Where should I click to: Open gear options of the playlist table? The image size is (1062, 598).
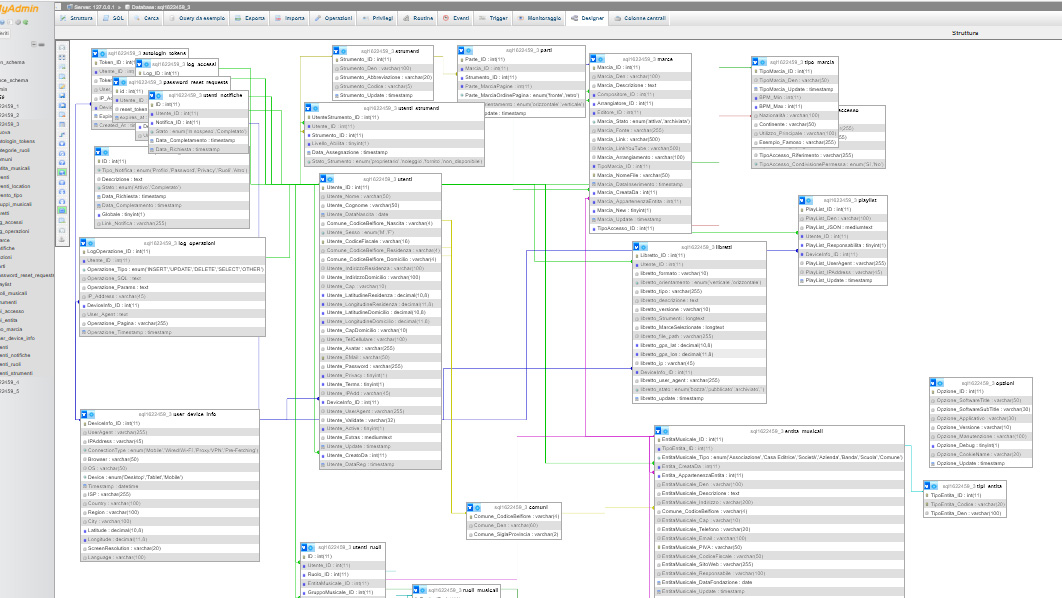(809, 200)
